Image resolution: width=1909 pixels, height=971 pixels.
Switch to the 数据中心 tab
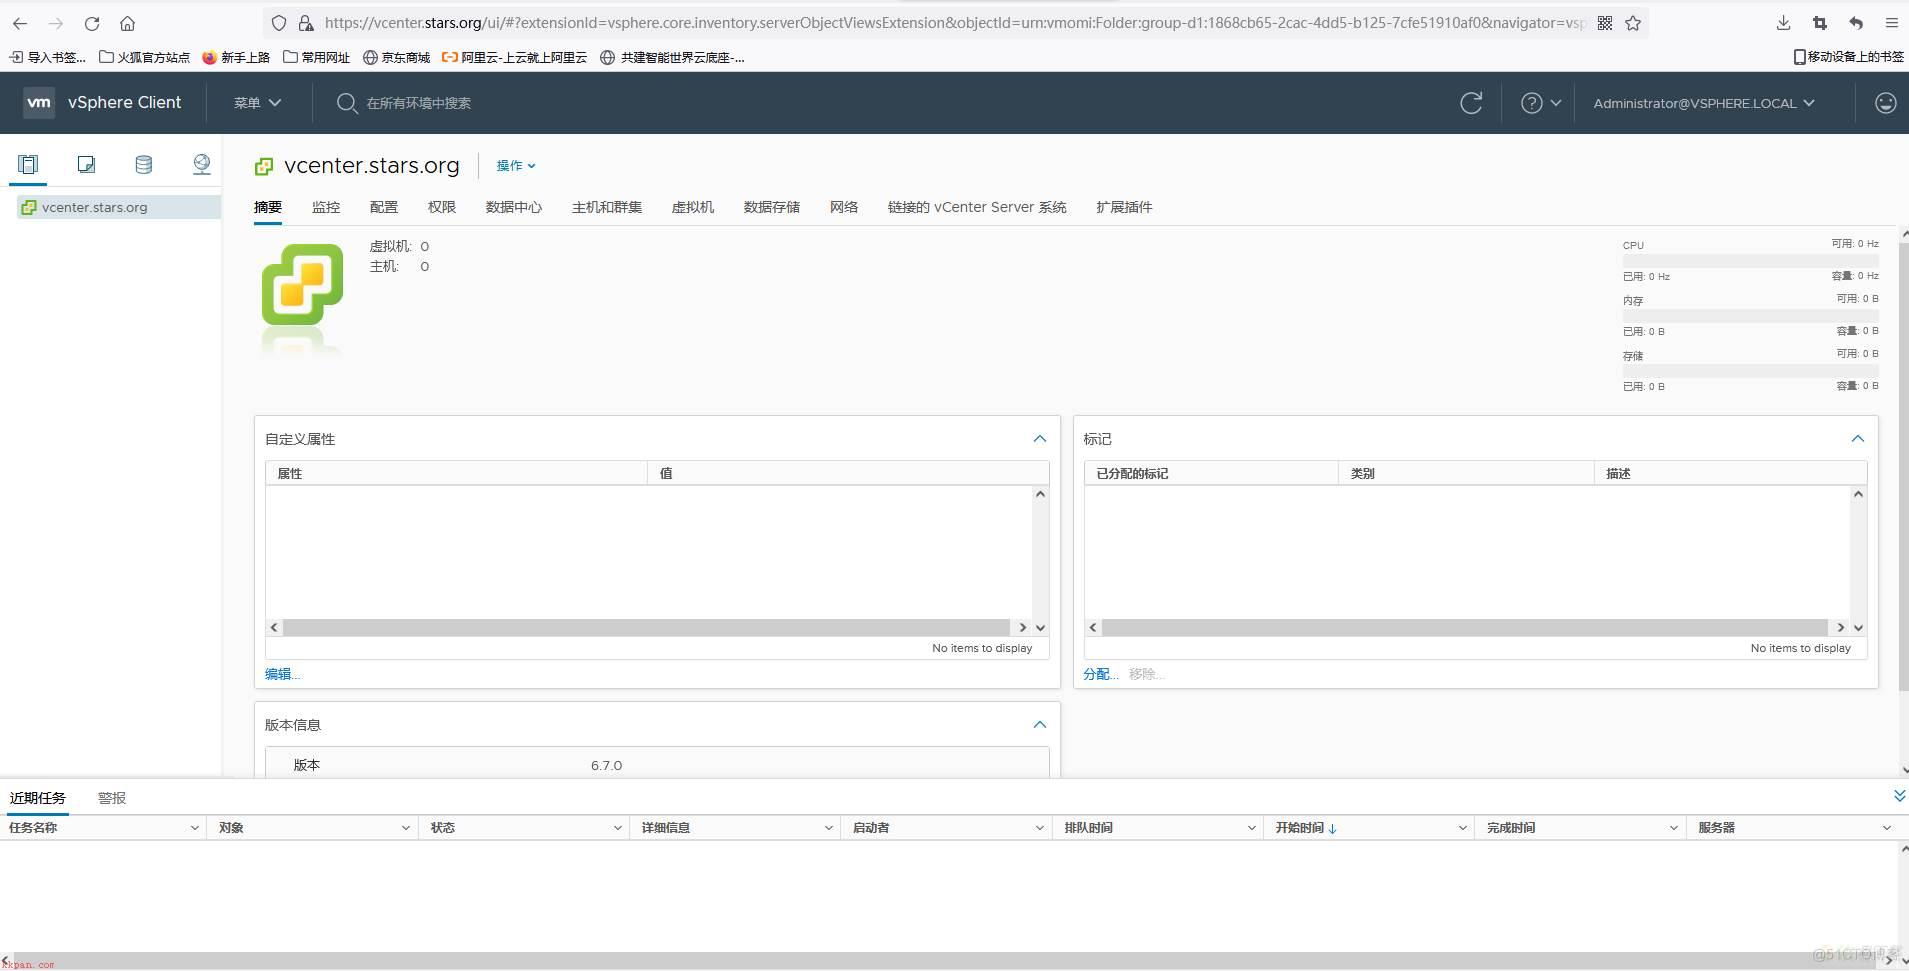point(514,207)
